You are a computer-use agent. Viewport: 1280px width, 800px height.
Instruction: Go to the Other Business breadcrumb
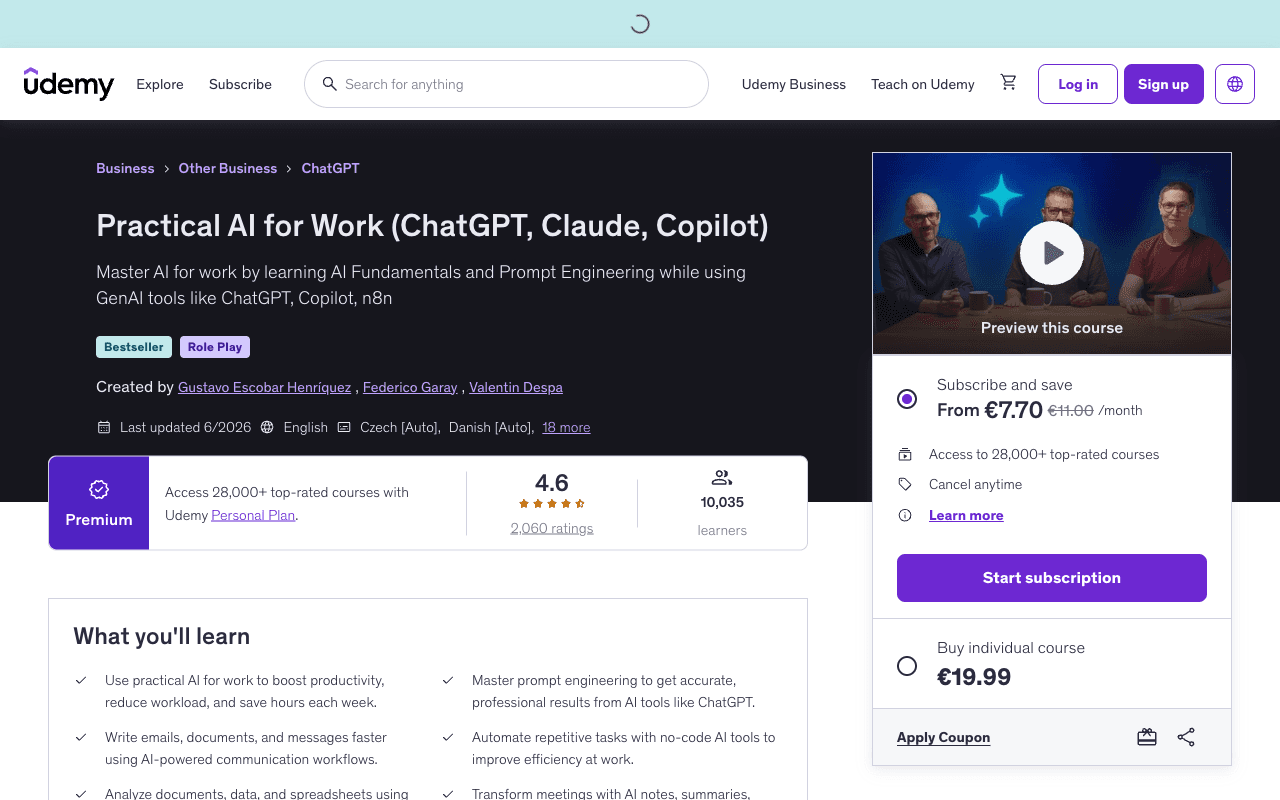[228, 168]
